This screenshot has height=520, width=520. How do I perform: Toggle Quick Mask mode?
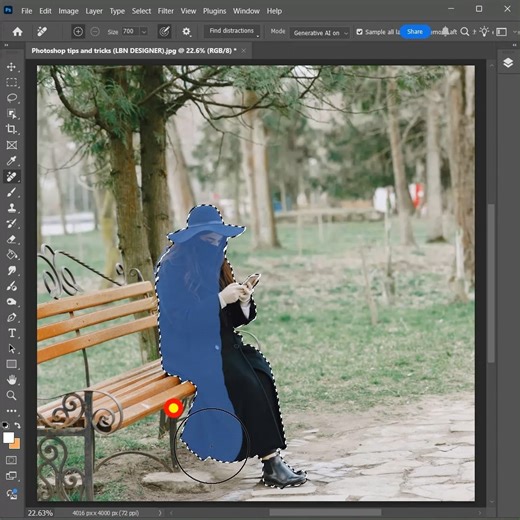pos(11,460)
